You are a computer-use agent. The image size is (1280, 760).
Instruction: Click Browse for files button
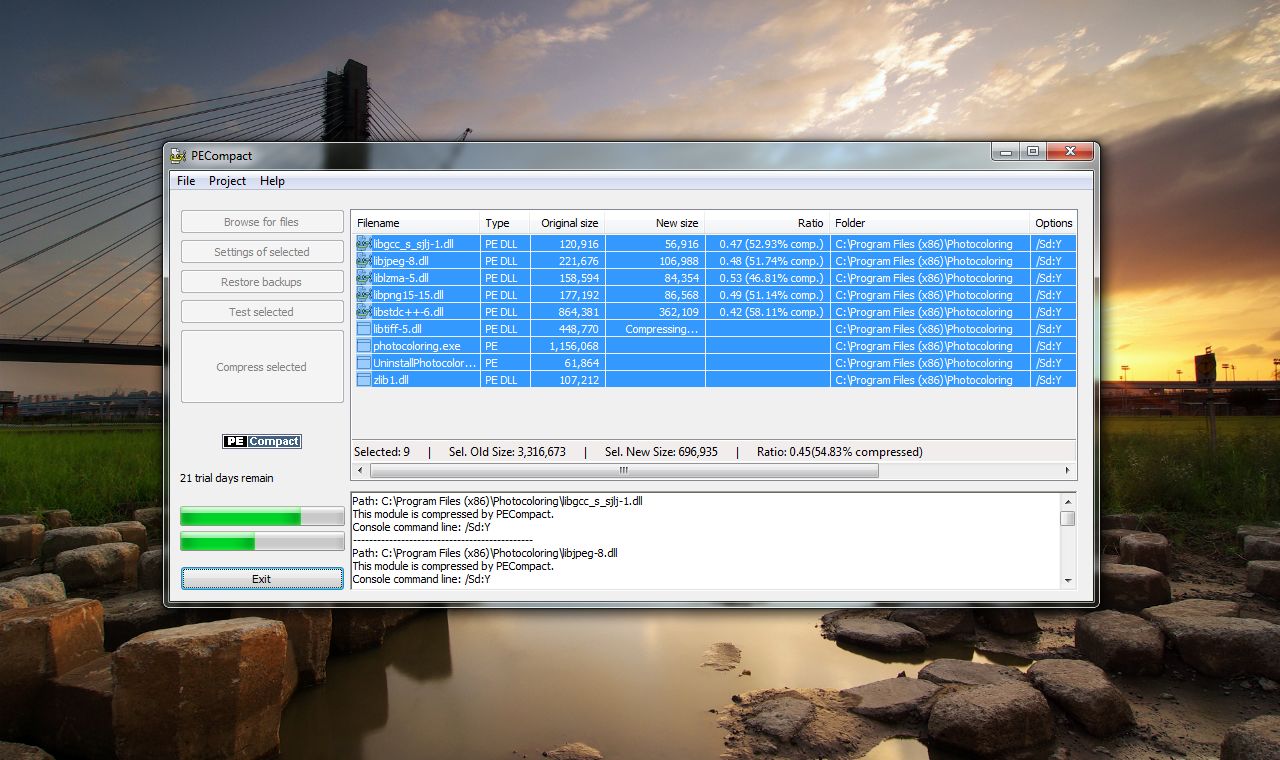coord(261,222)
